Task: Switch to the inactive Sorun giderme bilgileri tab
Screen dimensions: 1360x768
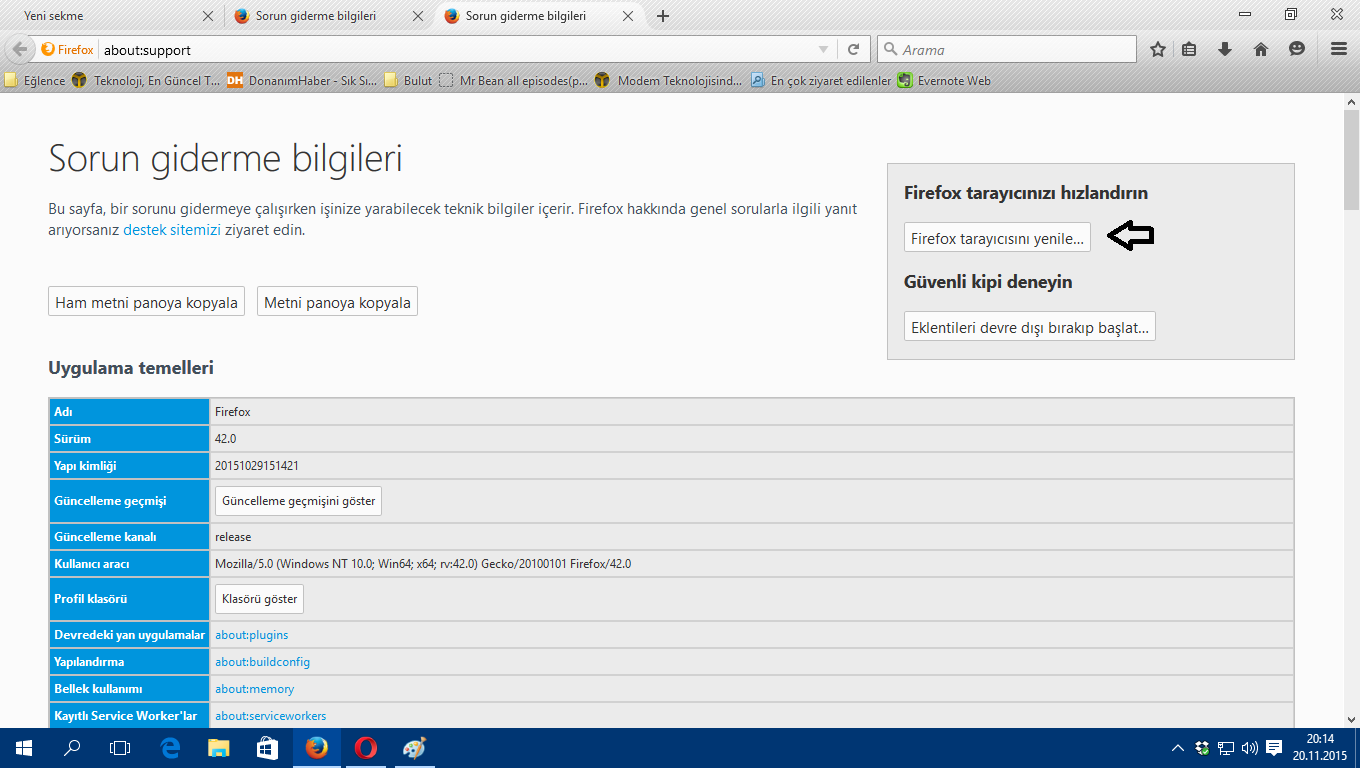Action: point(331,16)
